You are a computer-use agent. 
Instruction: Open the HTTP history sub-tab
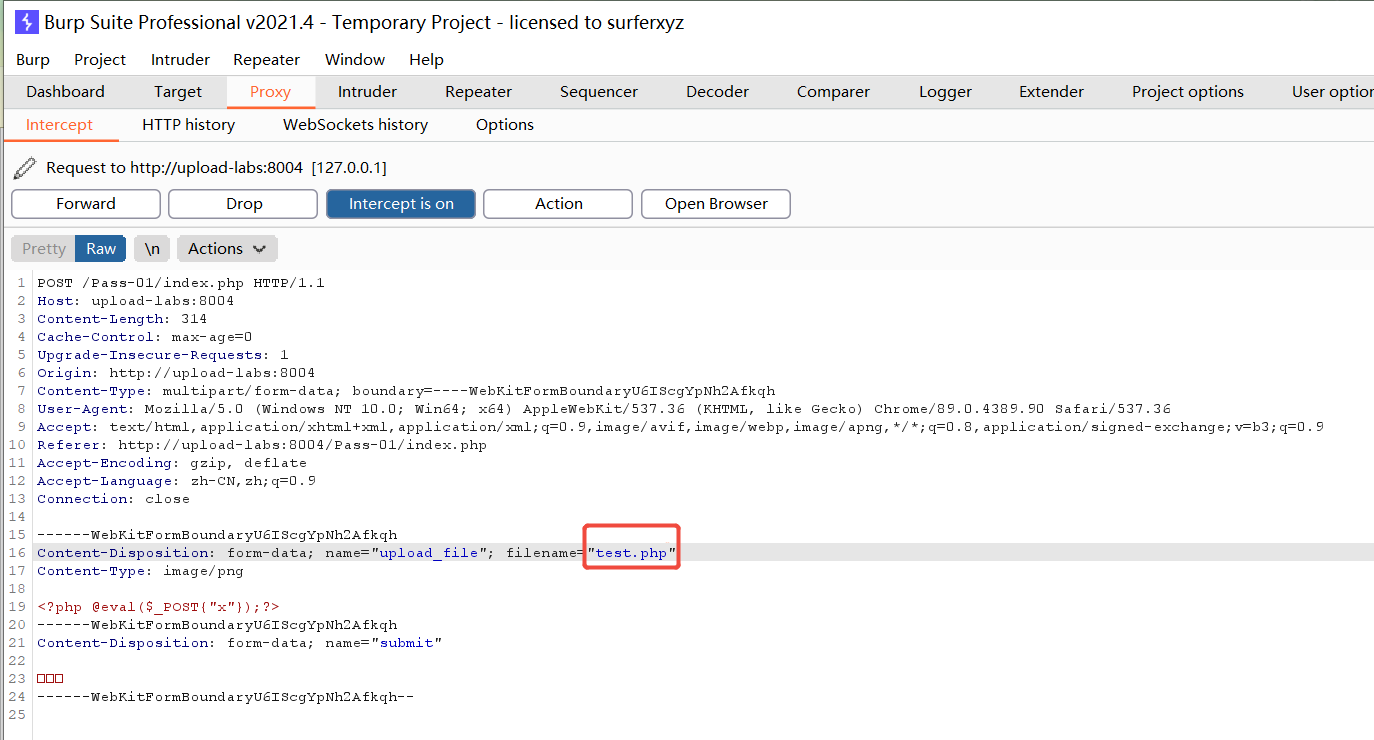point(188,125)
